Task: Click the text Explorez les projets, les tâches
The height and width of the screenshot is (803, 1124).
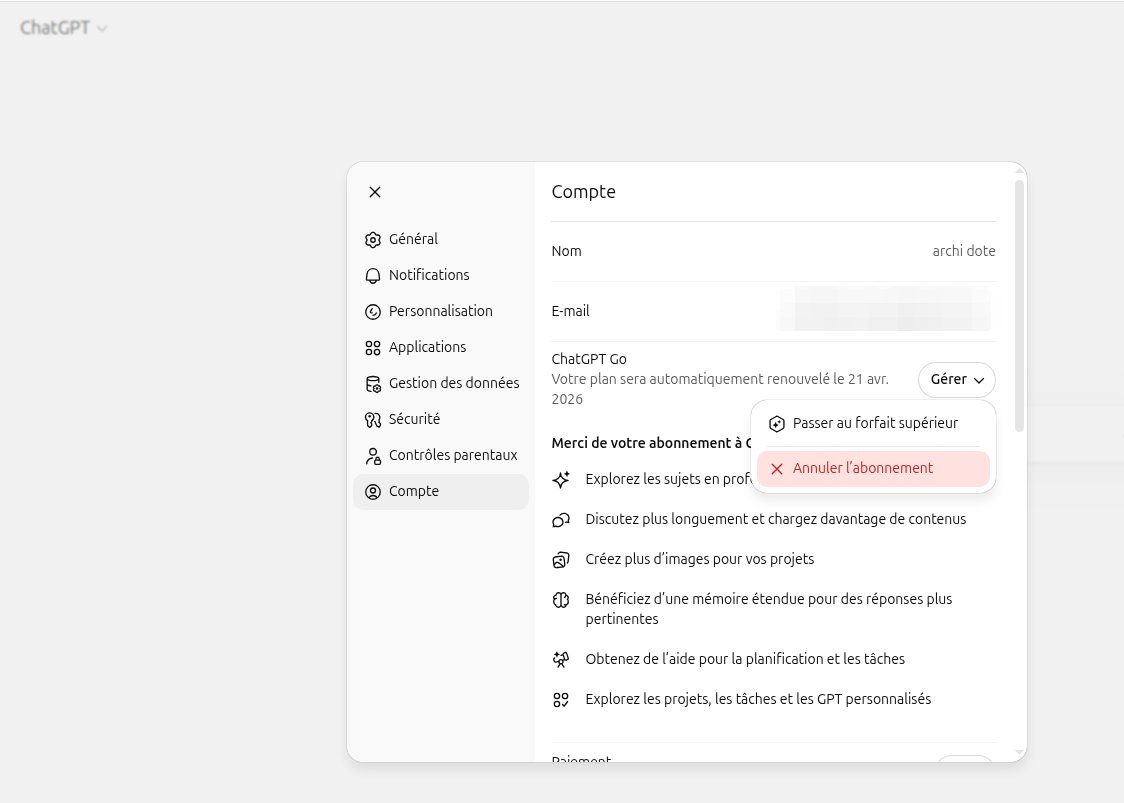Action: pyautogui.click(x=758, y=699)
